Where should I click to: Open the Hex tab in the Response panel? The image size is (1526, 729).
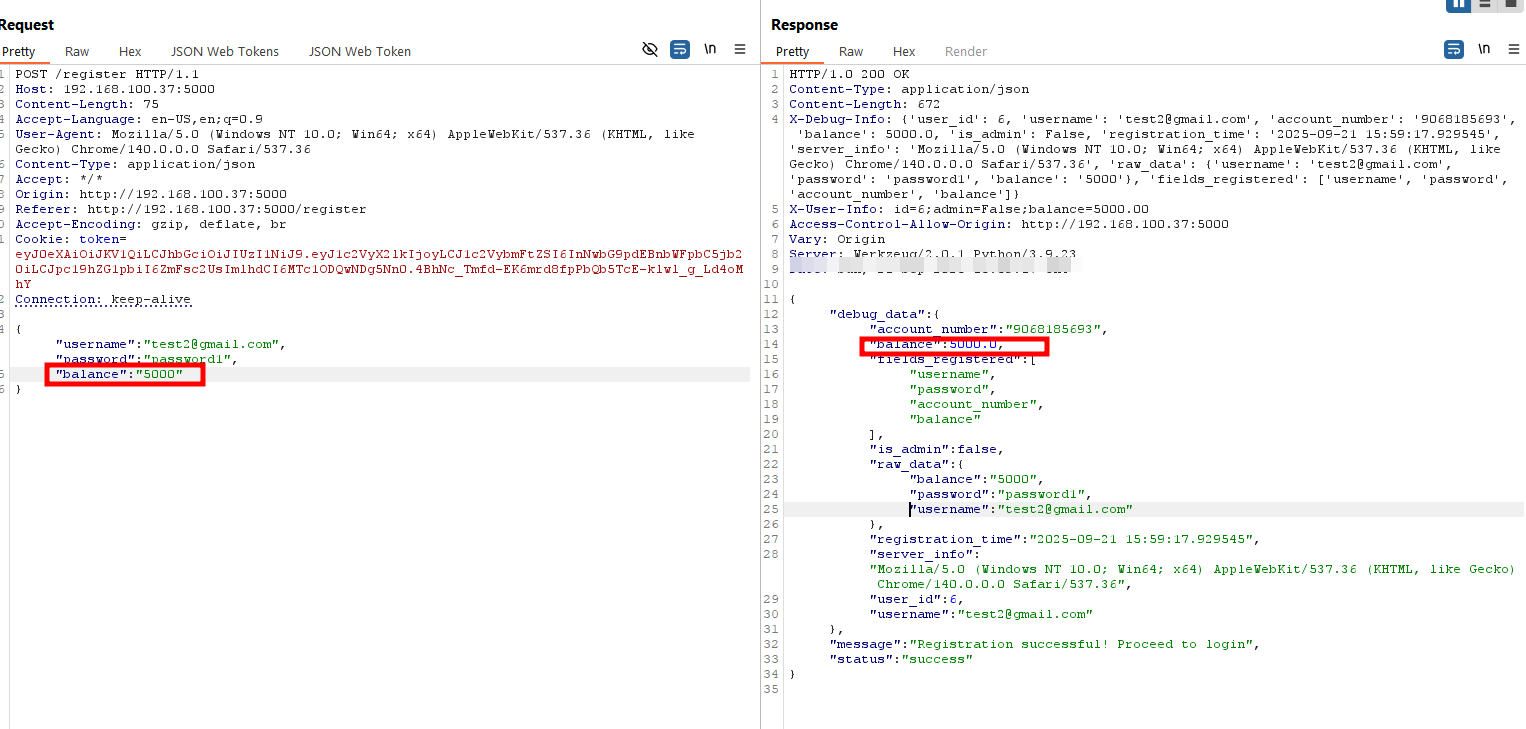[x=904, y=51]
